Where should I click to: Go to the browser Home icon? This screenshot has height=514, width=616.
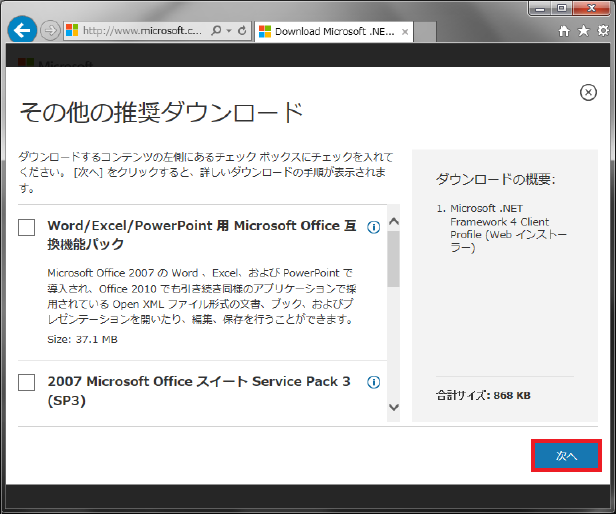pyautogui.click(x=564, y=31)
